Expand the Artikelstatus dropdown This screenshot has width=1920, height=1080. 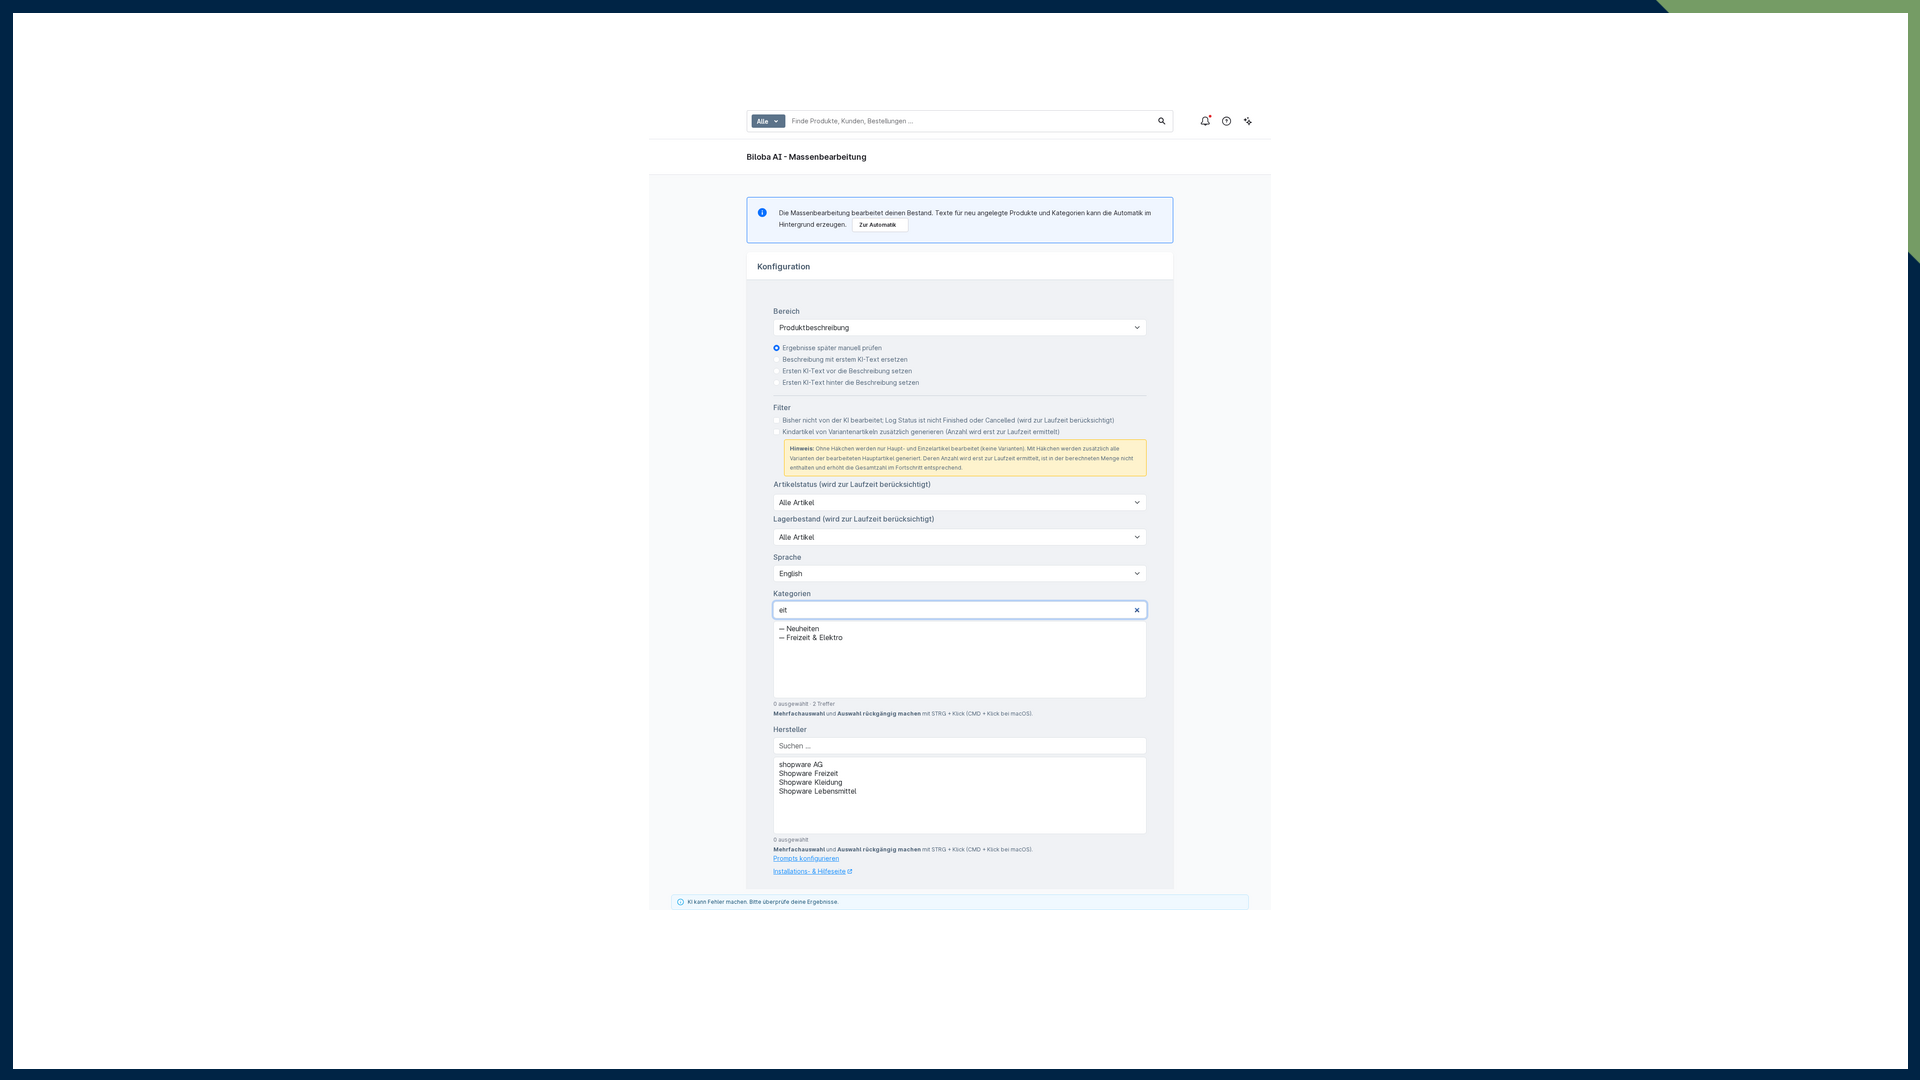[x=959, y=503]
